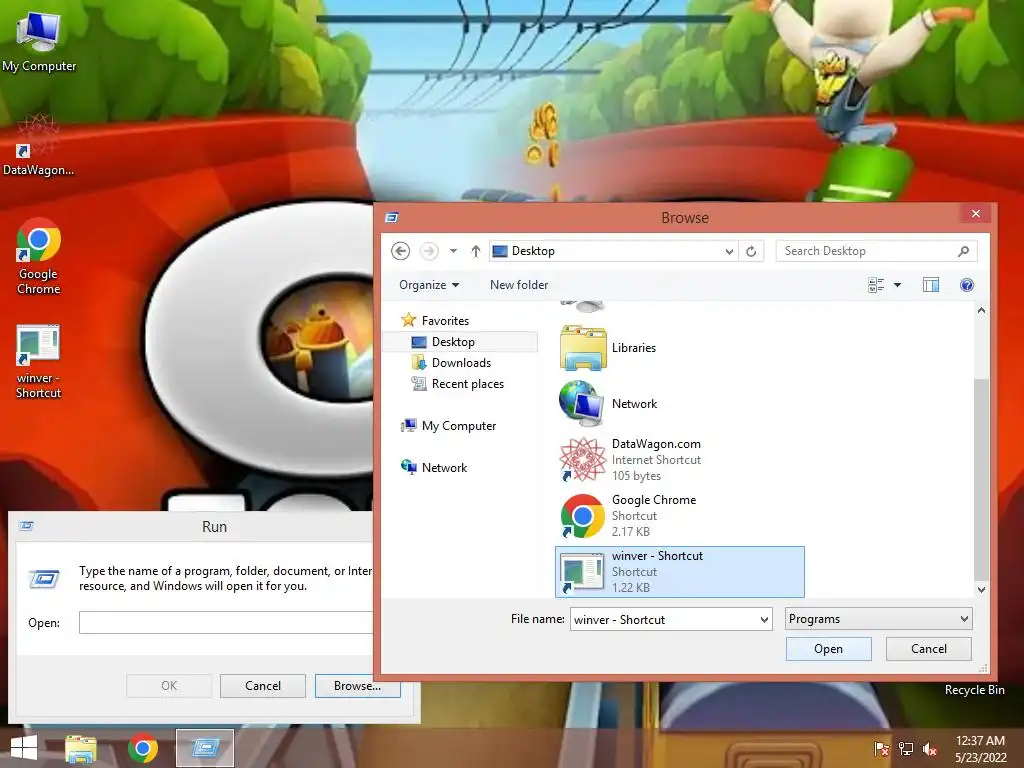Open recent locations dropdown arrow
The width and height of the screenshot is (1024, 768).
[453, 251]
